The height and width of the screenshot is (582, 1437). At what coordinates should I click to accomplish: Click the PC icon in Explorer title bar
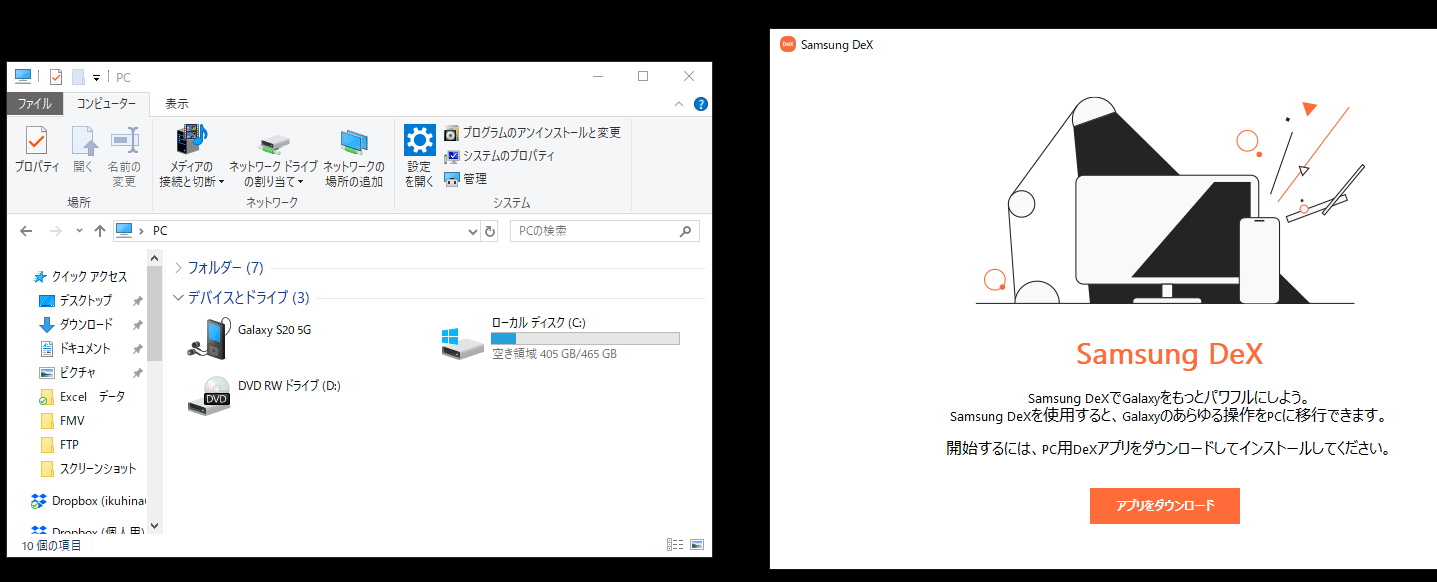tap(23, 77)
